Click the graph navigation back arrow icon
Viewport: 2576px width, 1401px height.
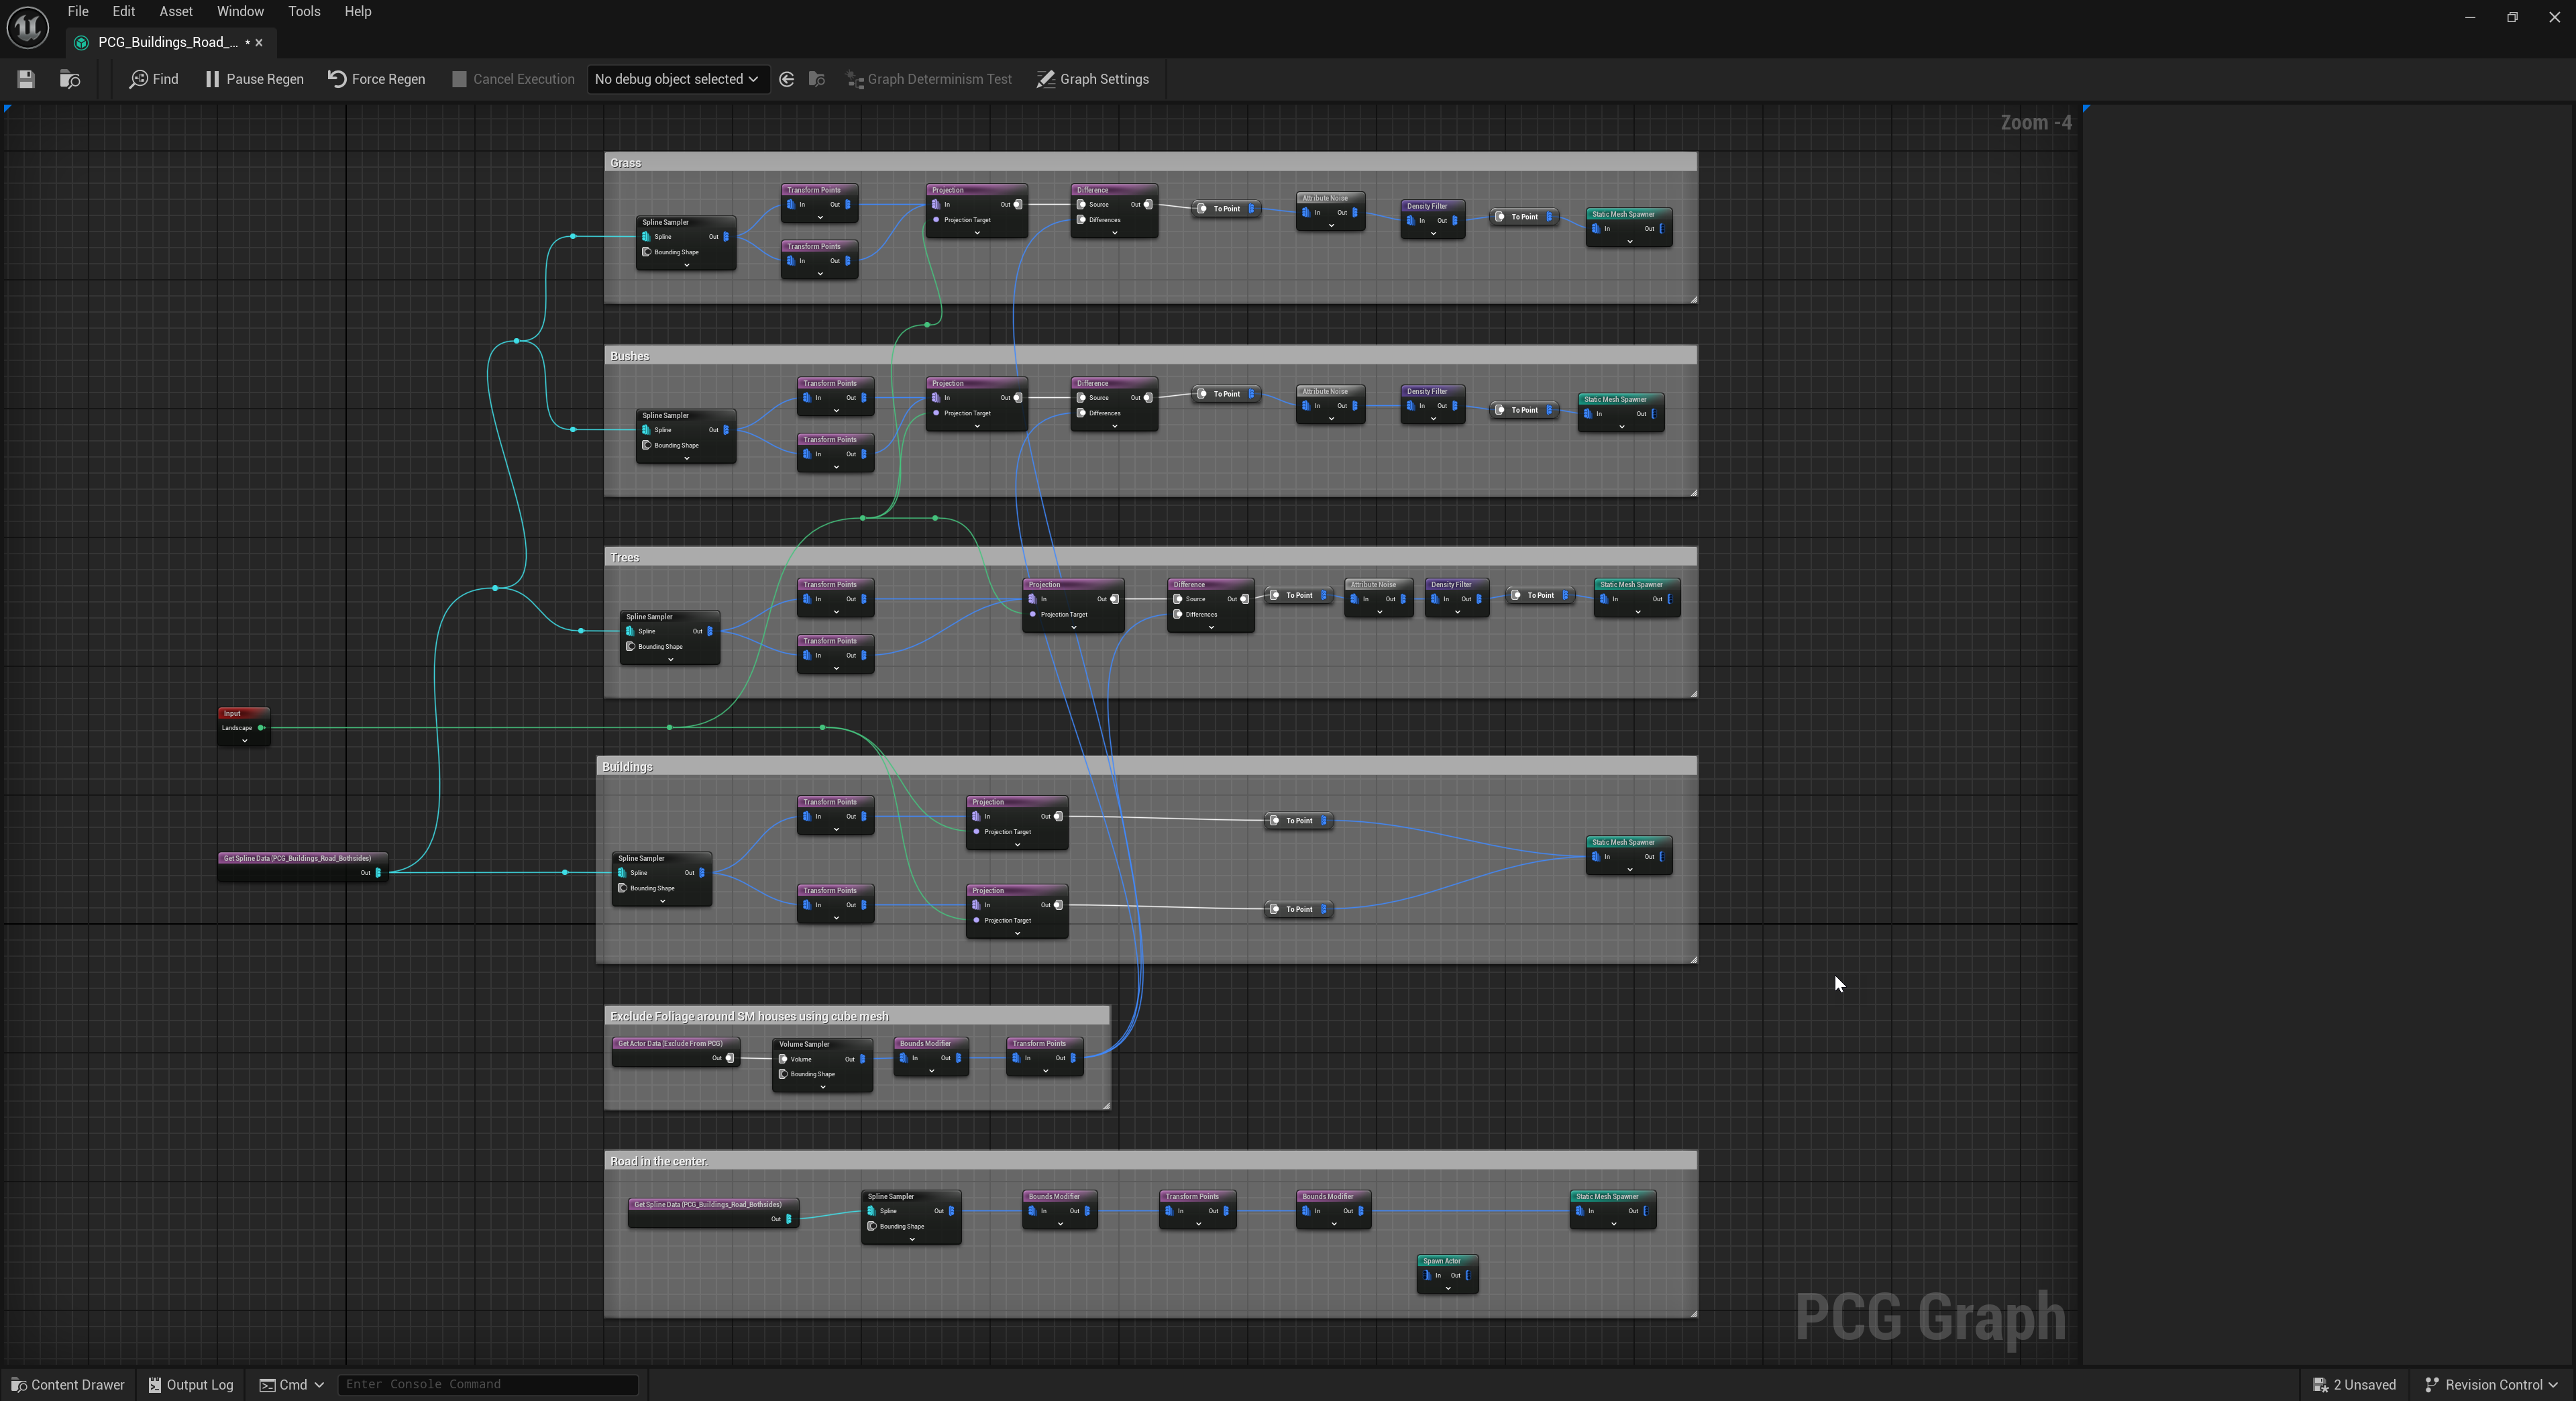coord(786,79)
